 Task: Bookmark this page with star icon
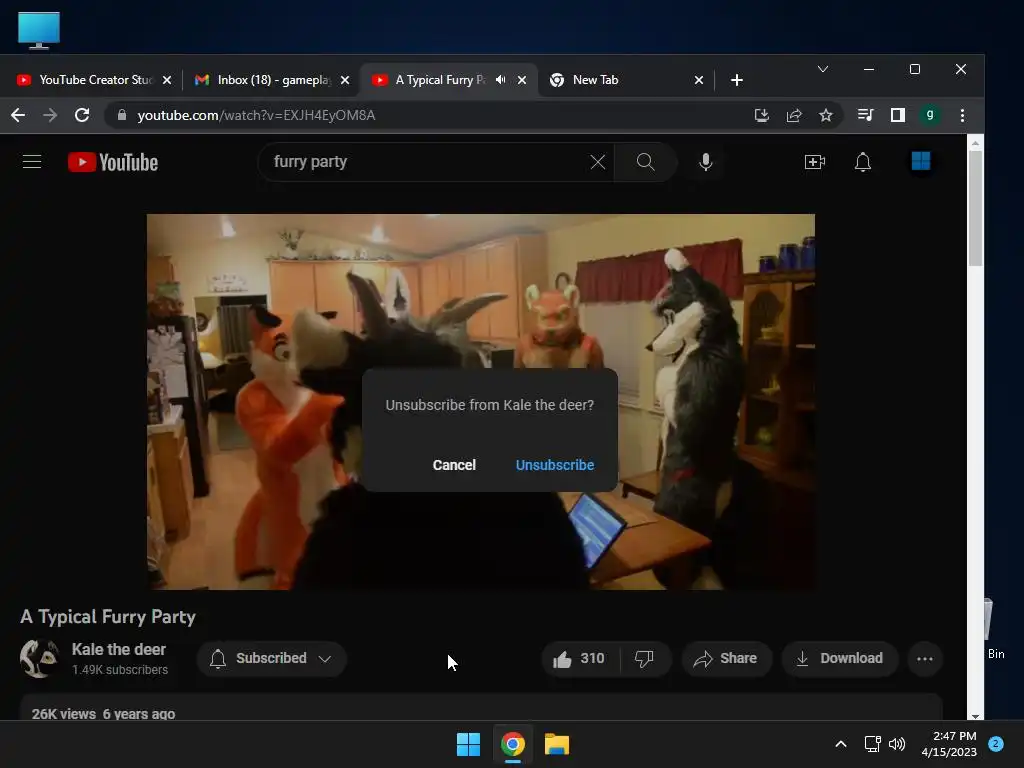[x=825, y=116]
